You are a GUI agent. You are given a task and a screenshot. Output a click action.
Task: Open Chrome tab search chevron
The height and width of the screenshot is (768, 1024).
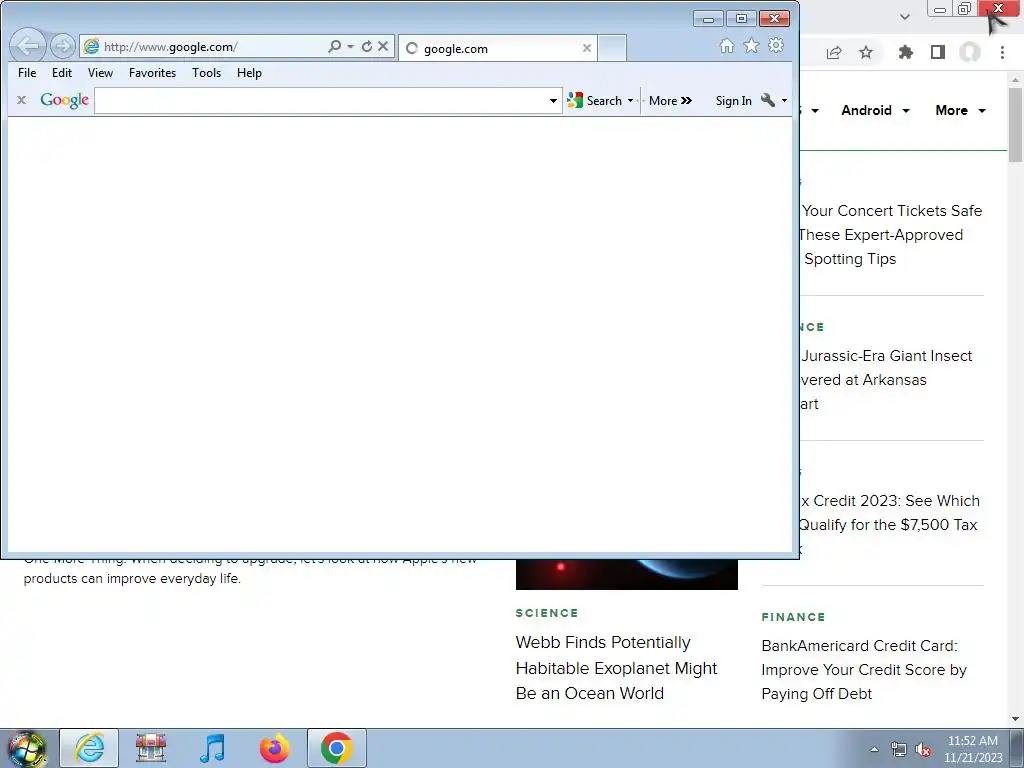904,17
